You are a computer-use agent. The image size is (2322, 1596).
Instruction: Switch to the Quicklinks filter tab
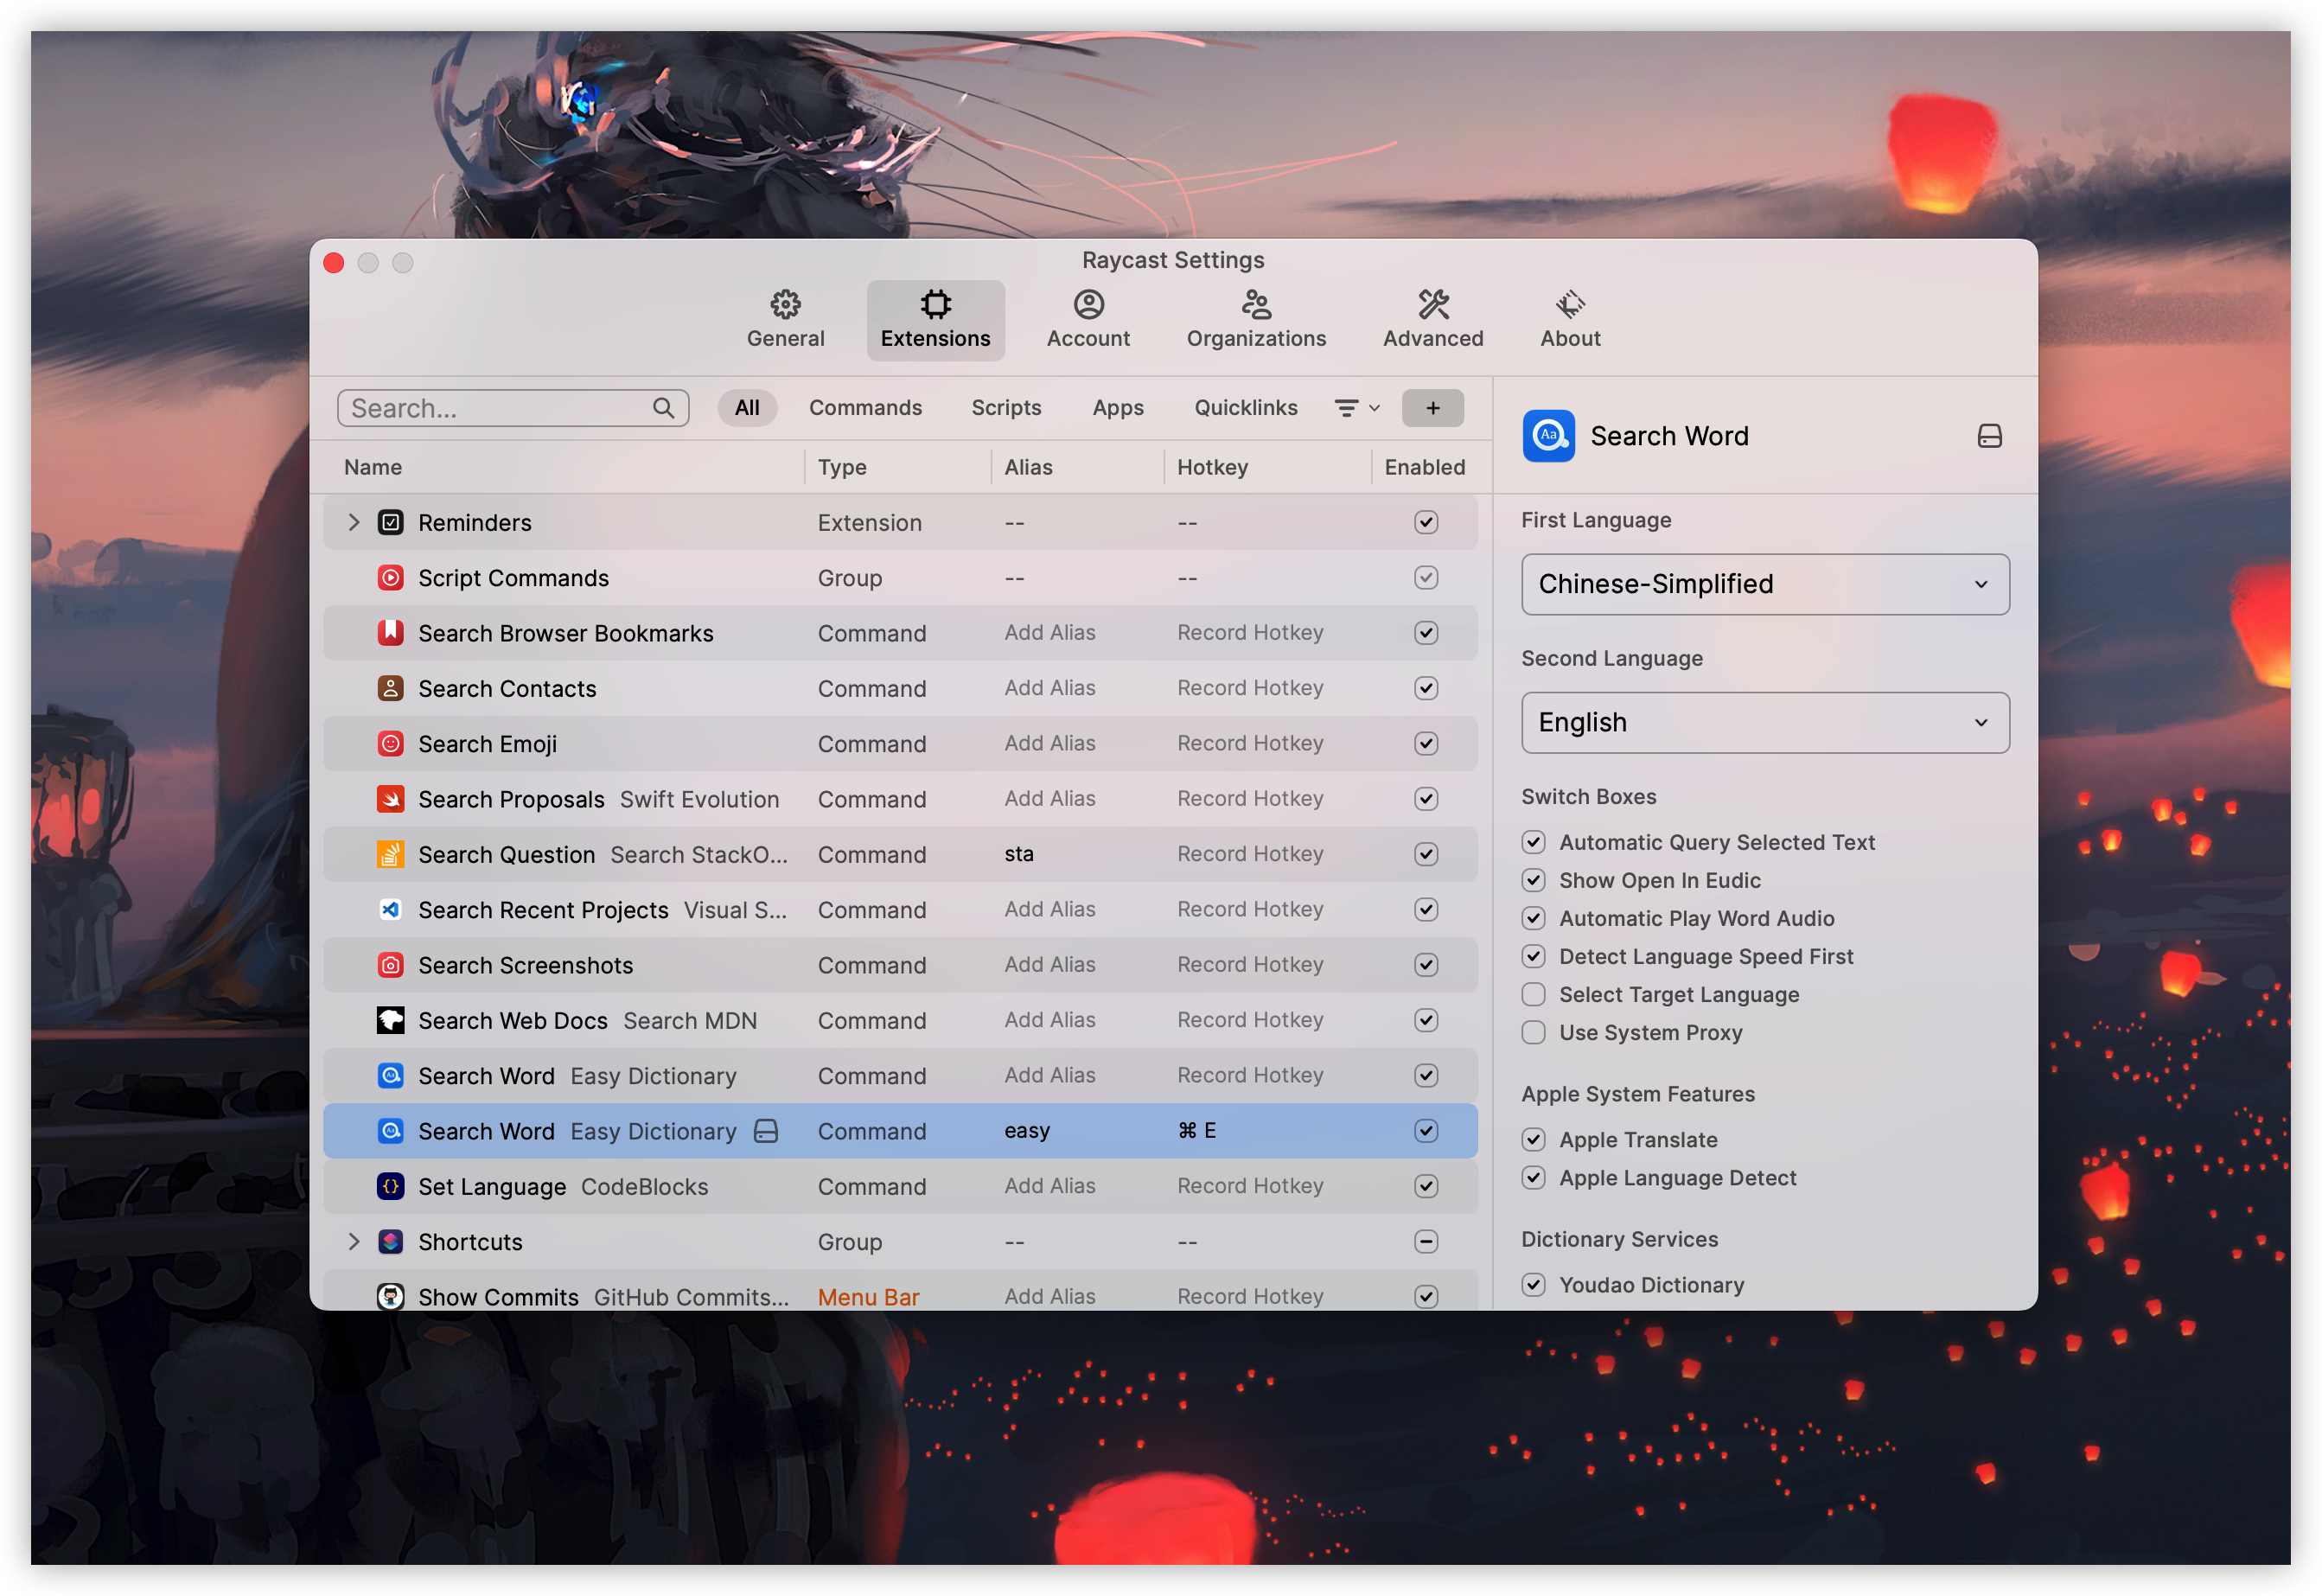[x=1245, y=408]
